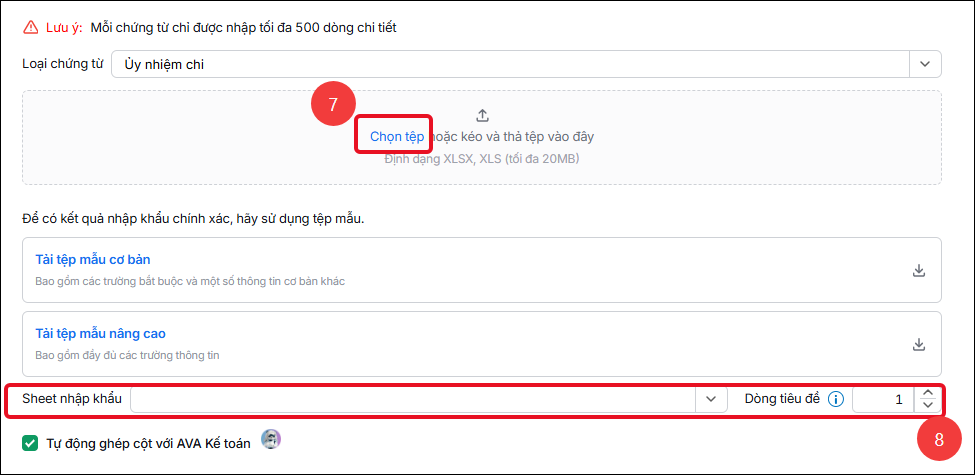Click the red step 8 marker circle
This screenshot has height=475, width=975.
click(939, 439)
